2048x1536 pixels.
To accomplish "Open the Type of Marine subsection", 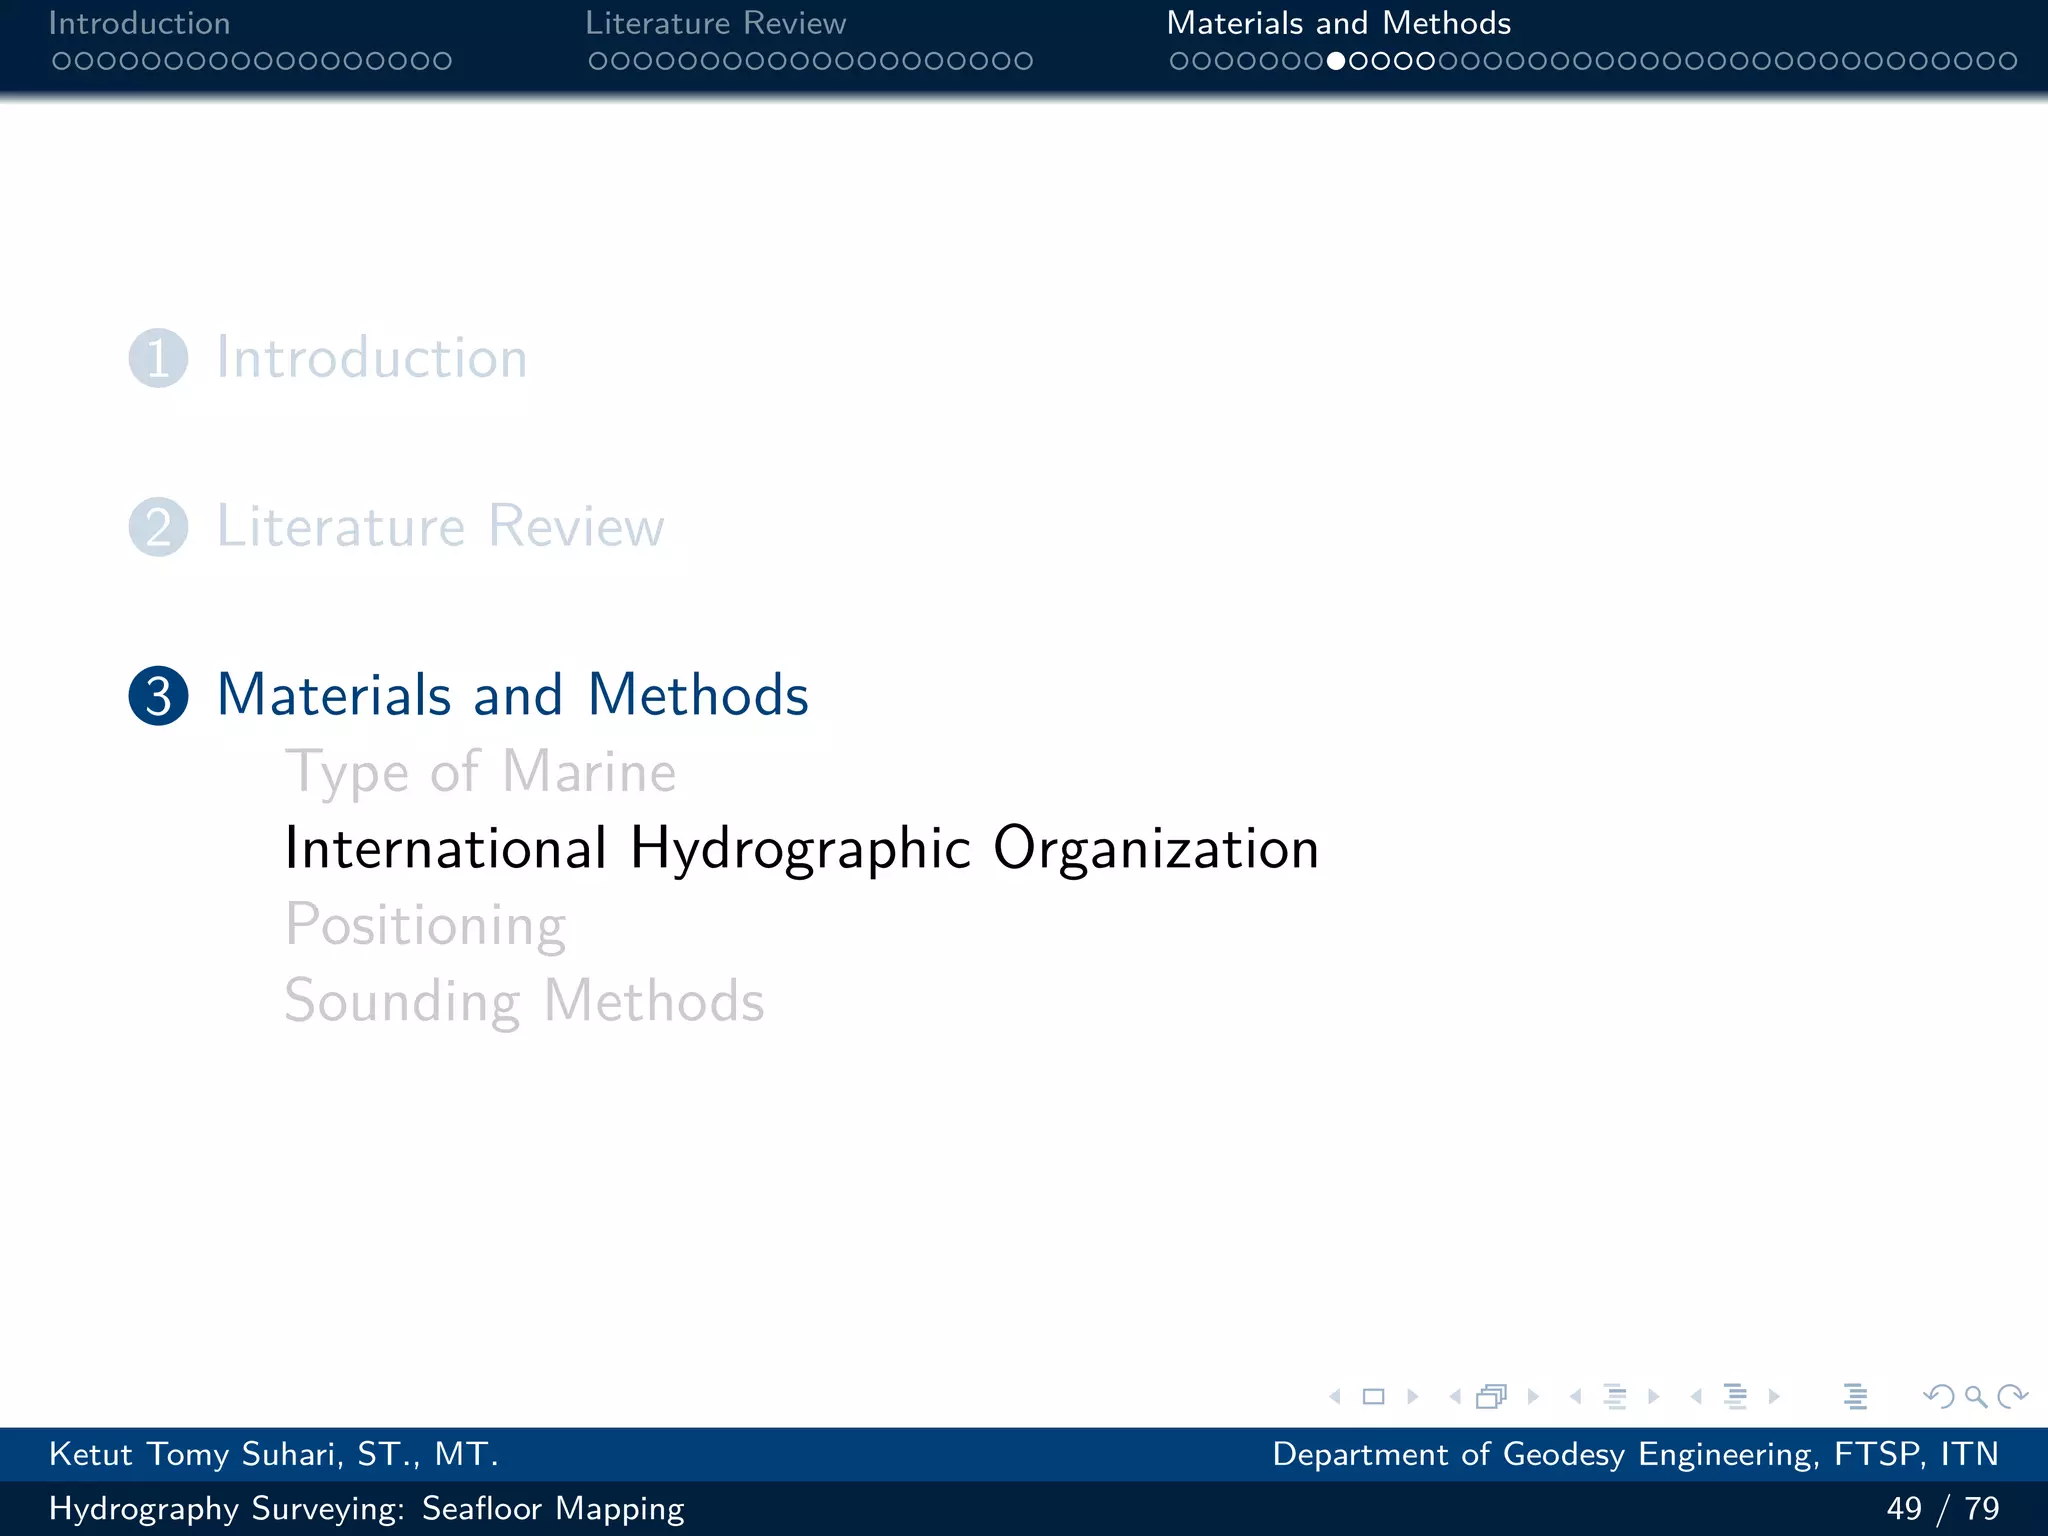I will (x=481, y=773).
